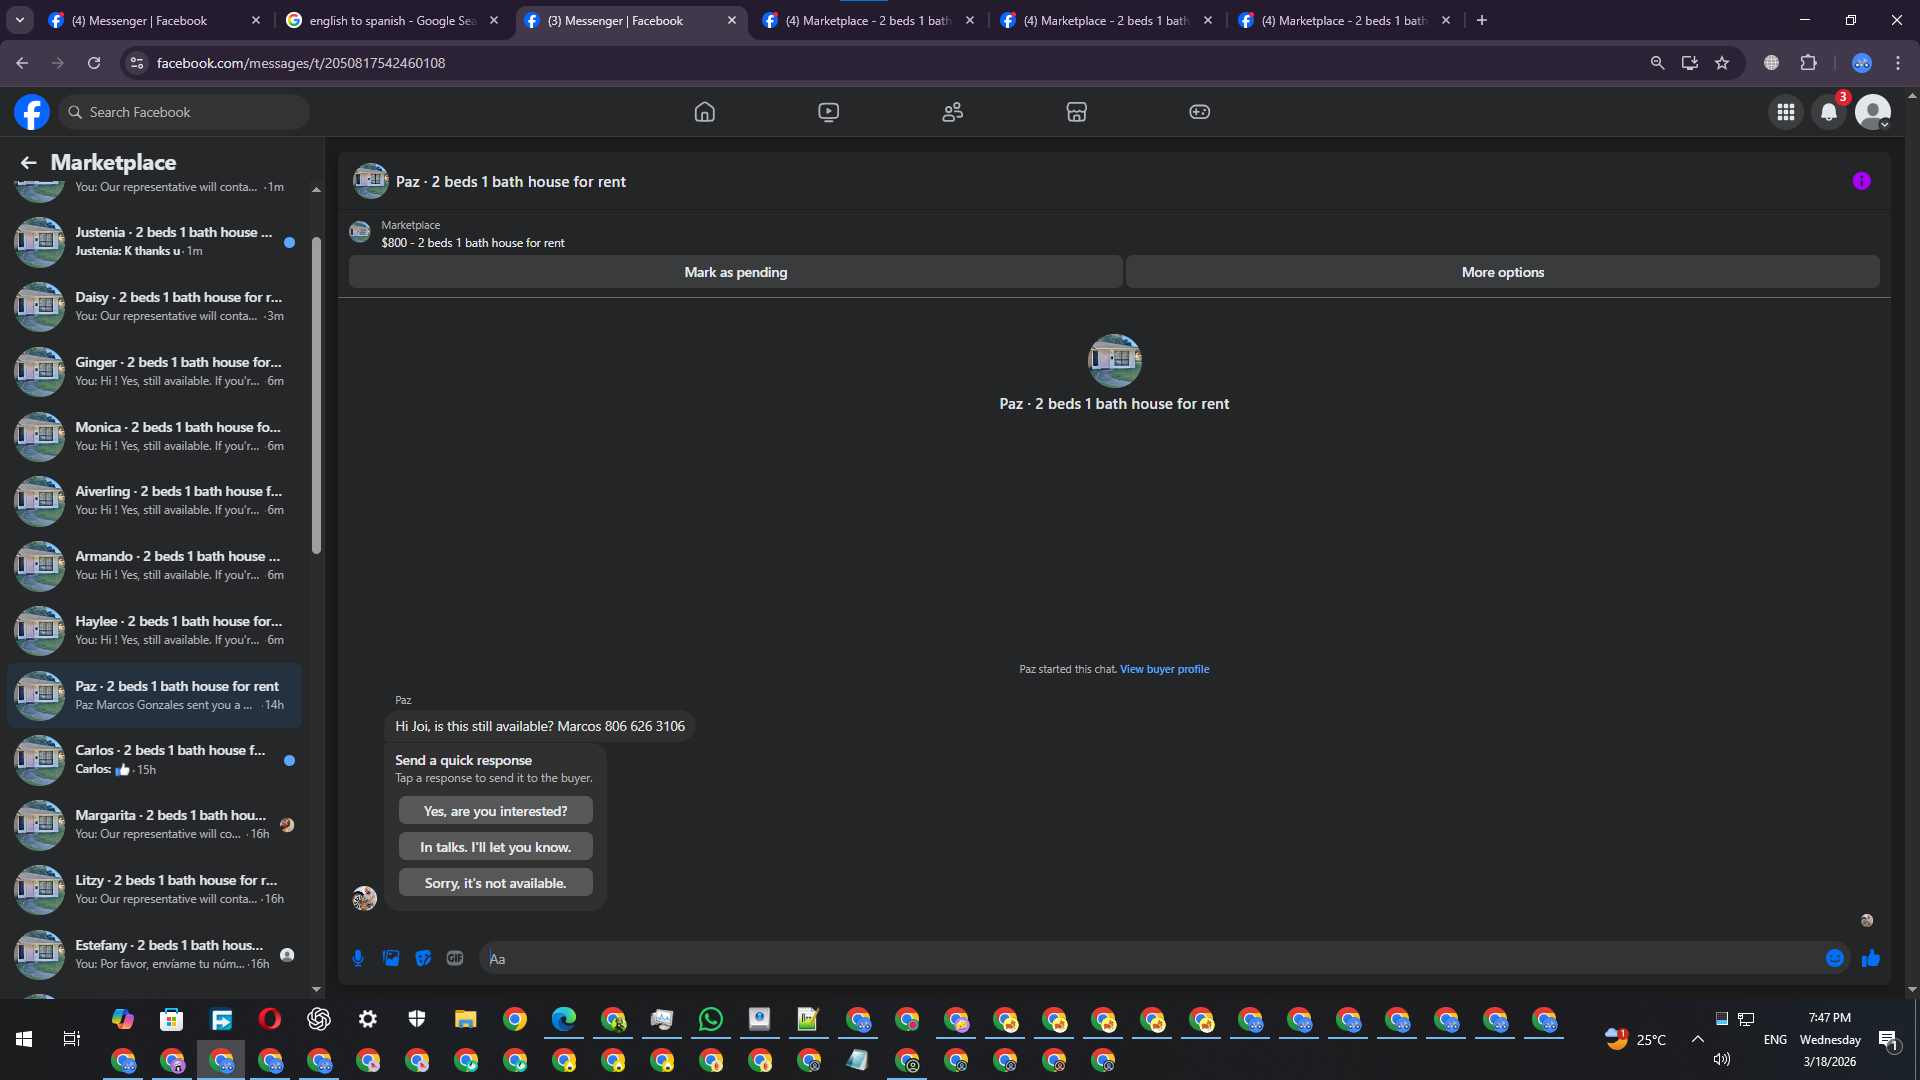Open the Friends icon in top navigation

coord(952,112)
